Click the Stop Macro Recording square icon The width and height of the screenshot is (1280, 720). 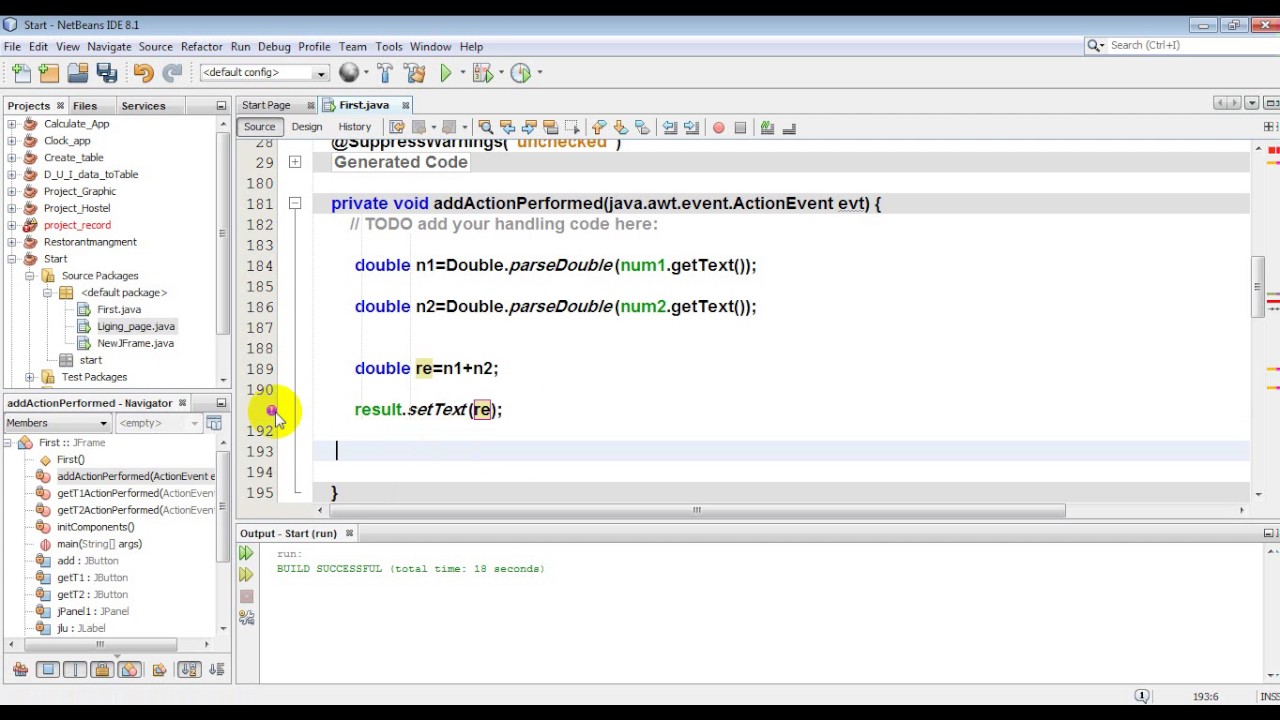tap(740, 127)
